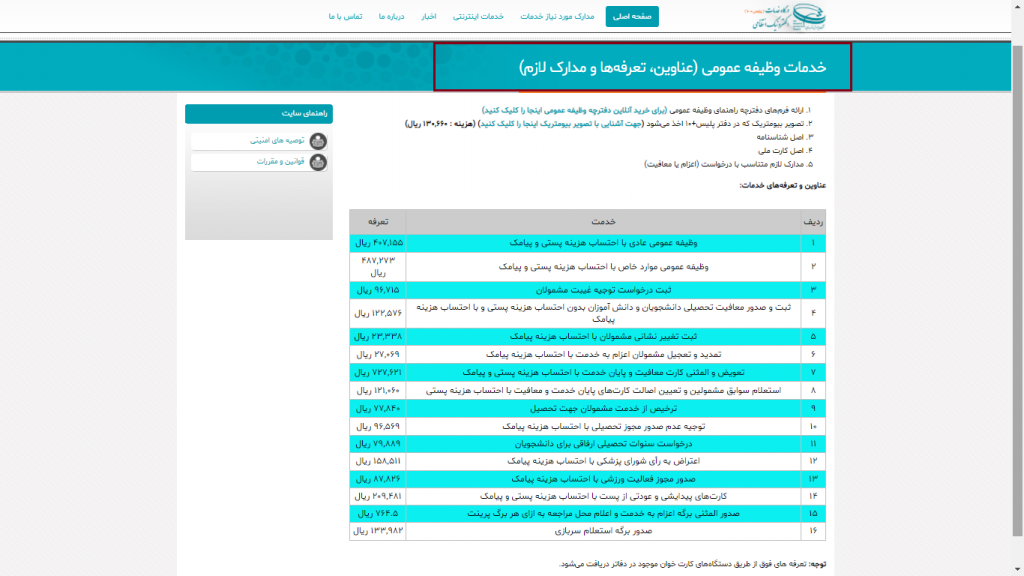Click tariff ۸۷,۸۲۶ ریال
Image resolution: width=1024 pixels, height=576 pixels.
[378, 479]
